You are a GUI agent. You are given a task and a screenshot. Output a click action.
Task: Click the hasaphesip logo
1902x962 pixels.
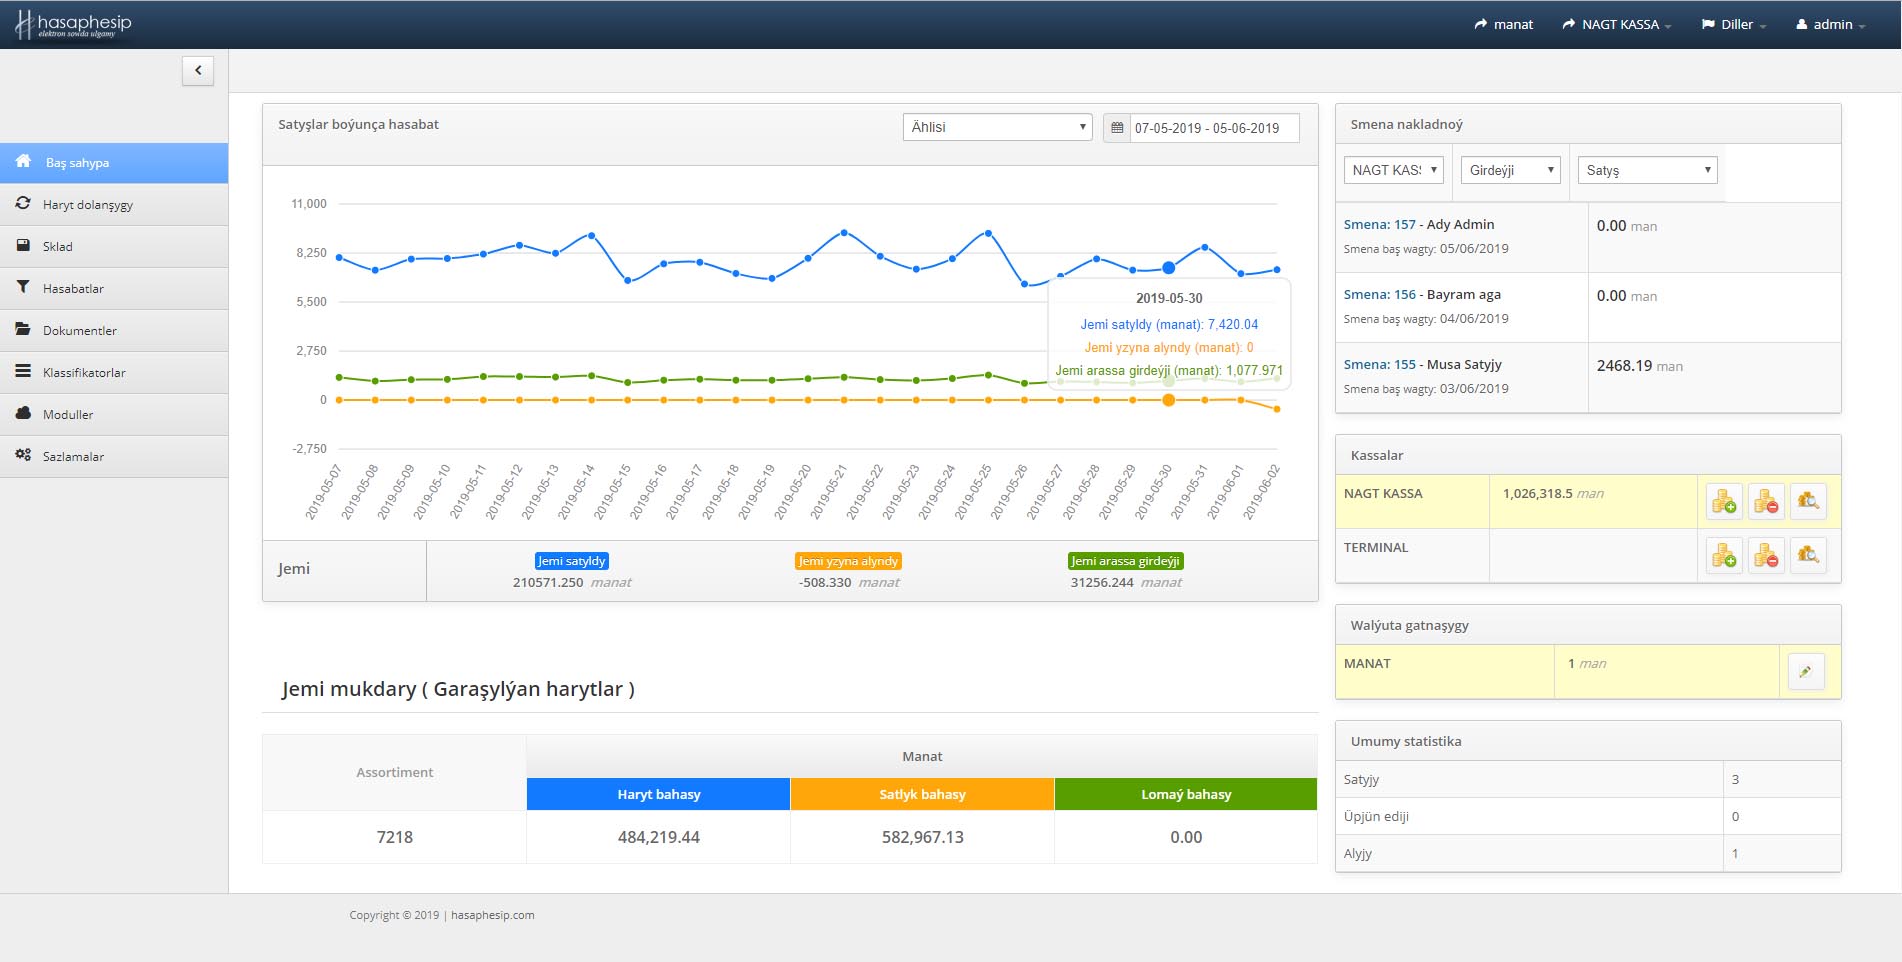pos(73,24)
